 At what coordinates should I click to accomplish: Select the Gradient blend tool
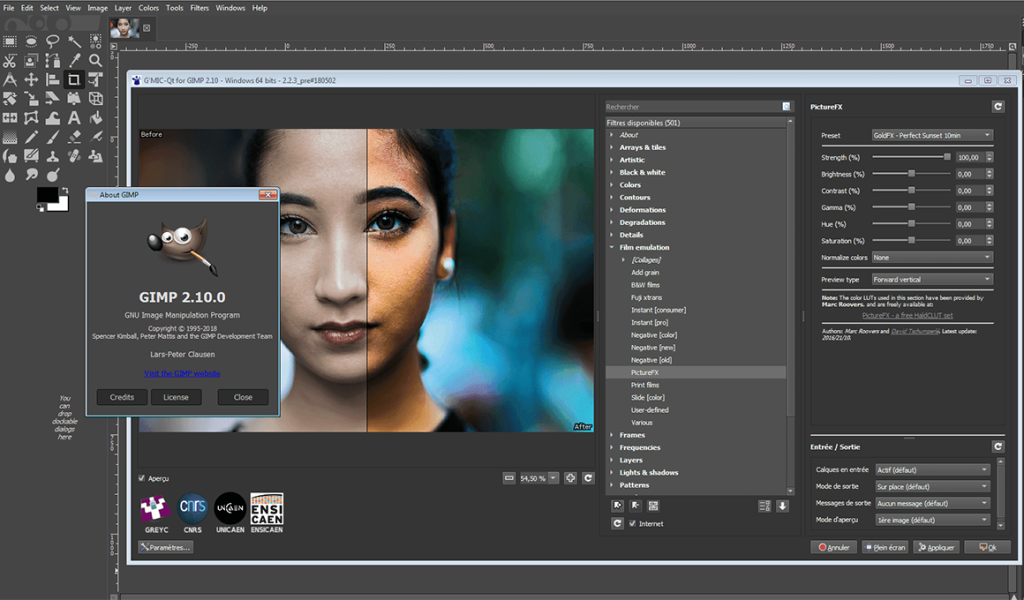pos(10,137)
